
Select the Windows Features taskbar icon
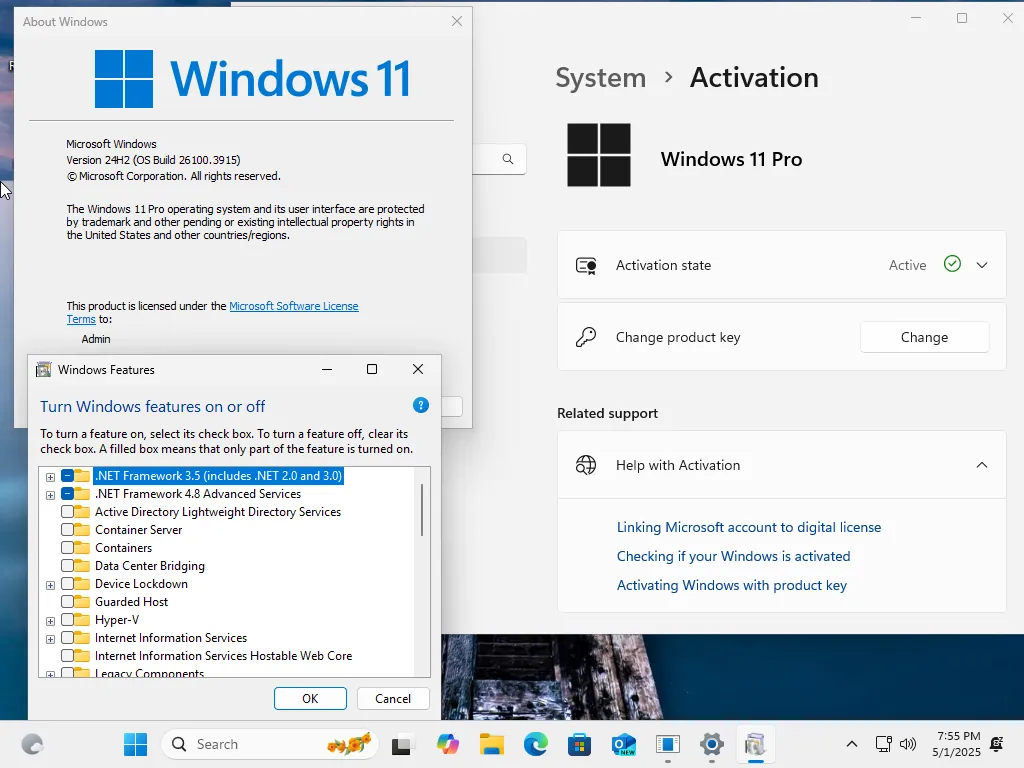point(756,744)
